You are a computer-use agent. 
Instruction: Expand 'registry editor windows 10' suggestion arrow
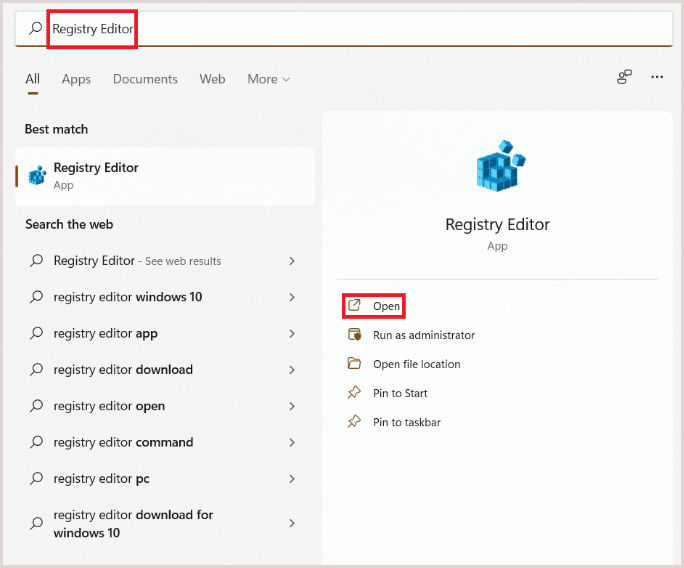[x=292, y=297]
